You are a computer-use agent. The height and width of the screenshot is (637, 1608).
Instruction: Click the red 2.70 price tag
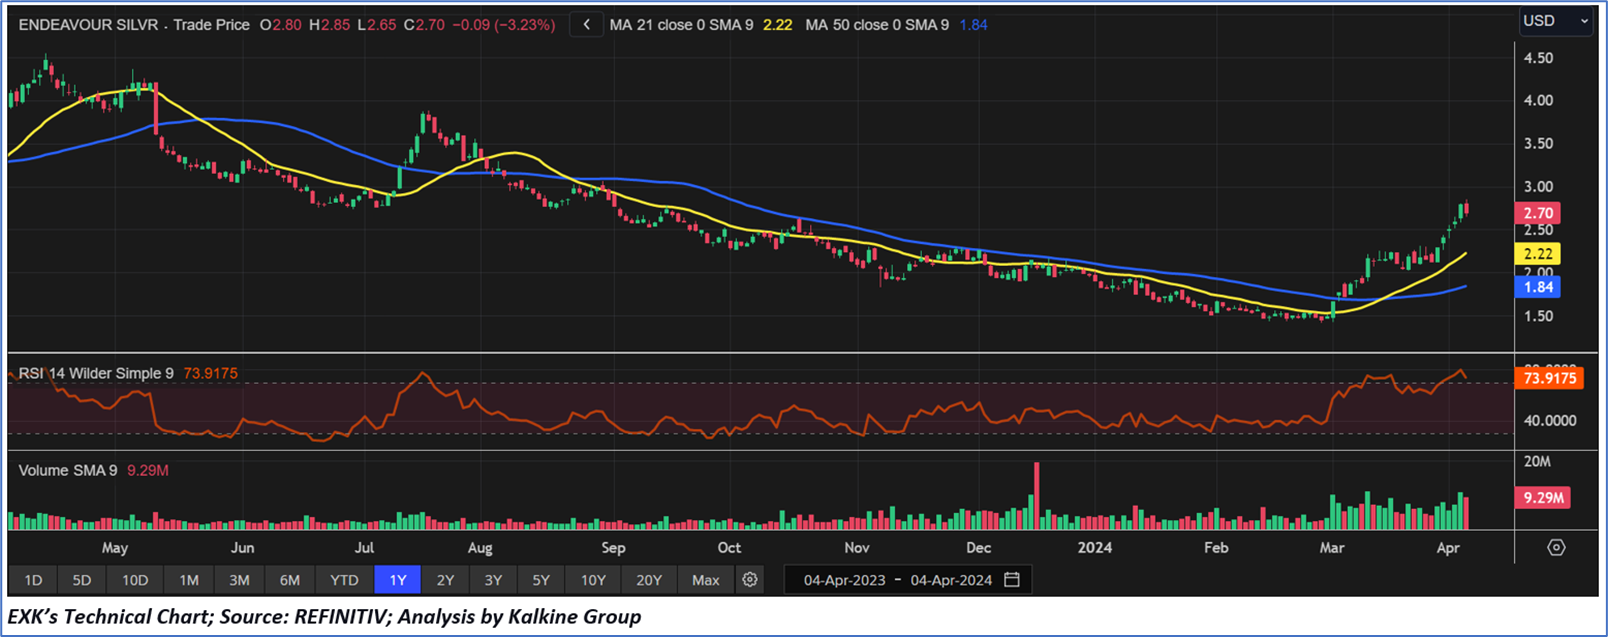(1538, 213)
